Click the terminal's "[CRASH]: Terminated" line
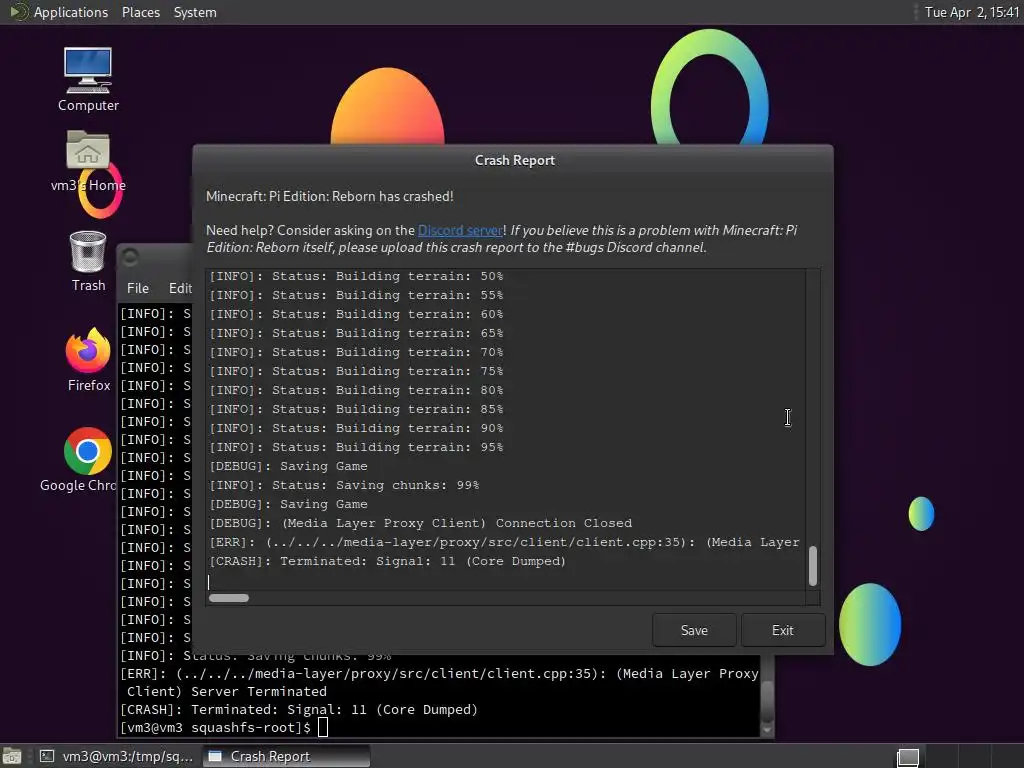 299,710
